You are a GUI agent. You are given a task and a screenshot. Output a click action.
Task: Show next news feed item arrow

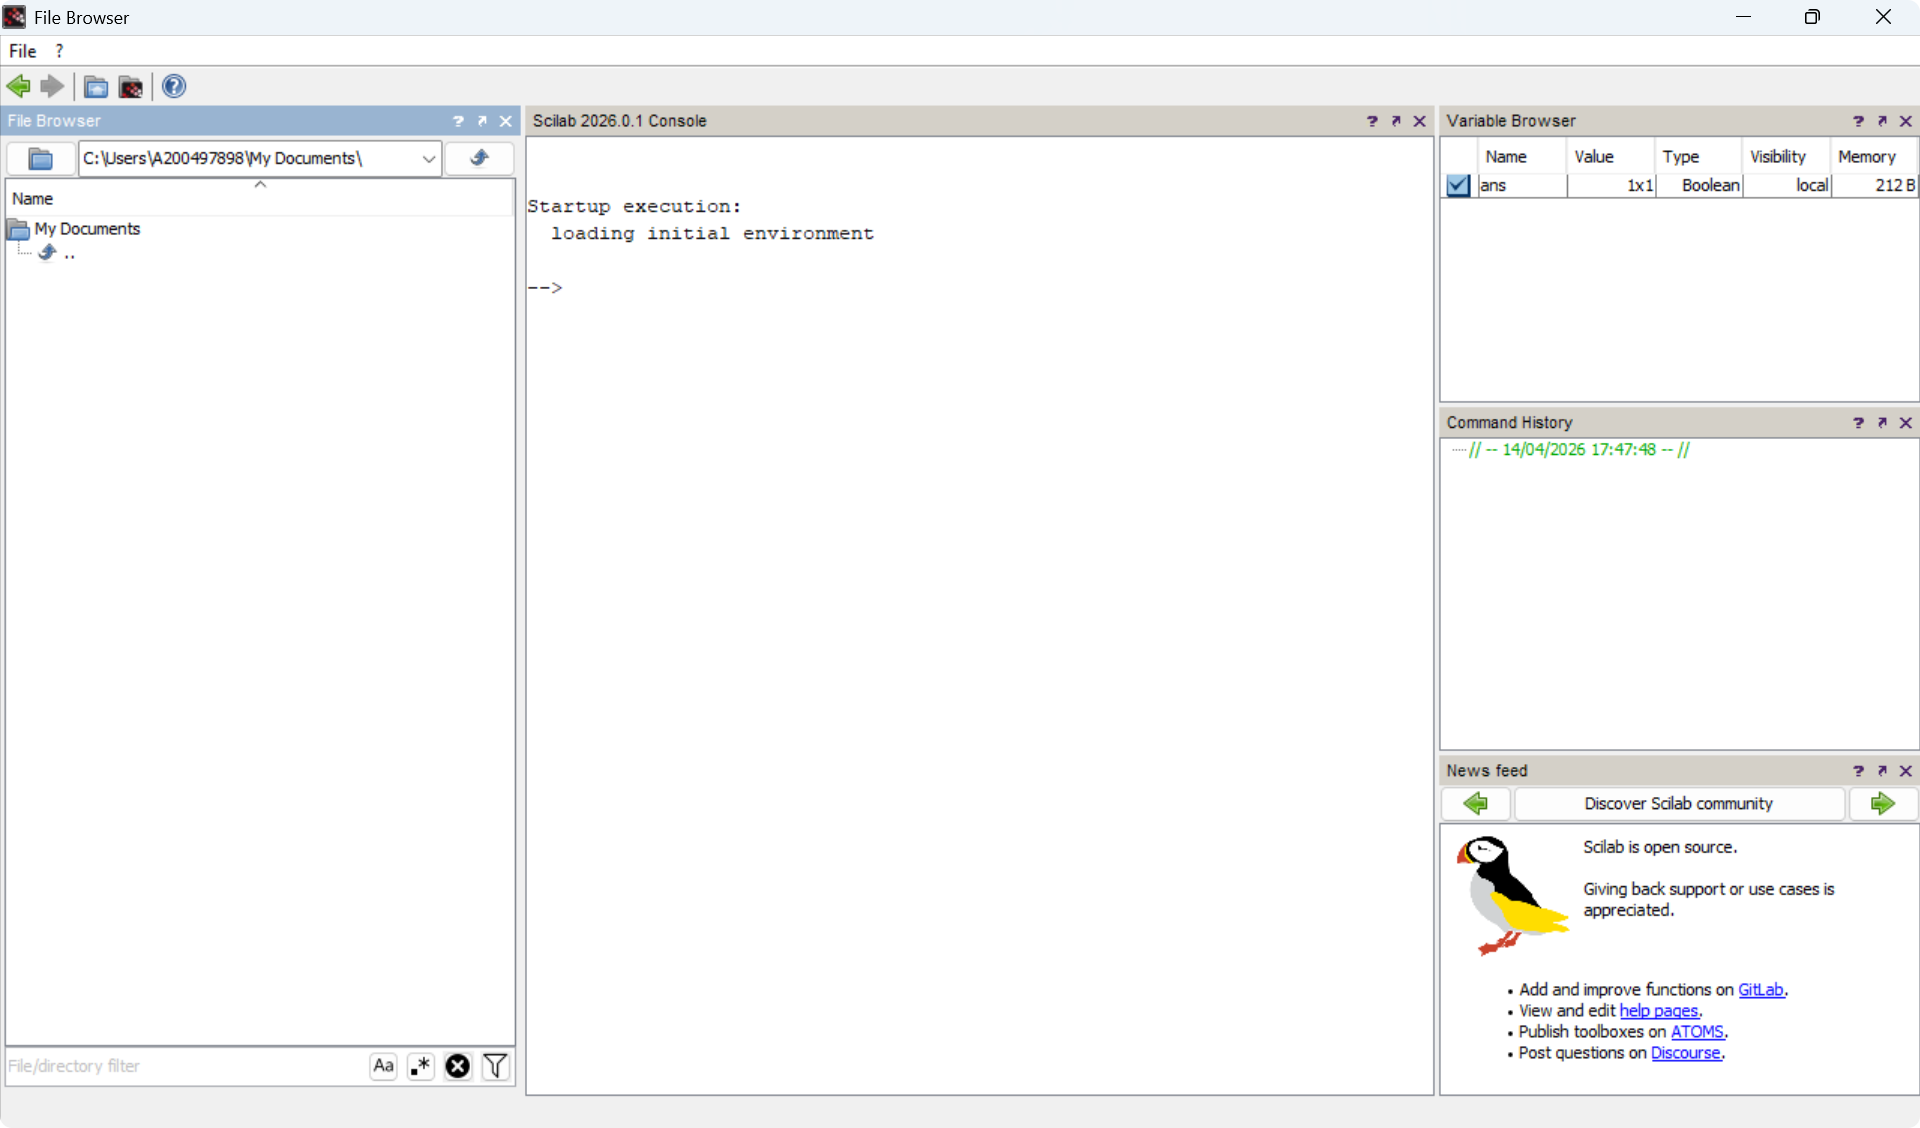click(x=1882, y=803)
